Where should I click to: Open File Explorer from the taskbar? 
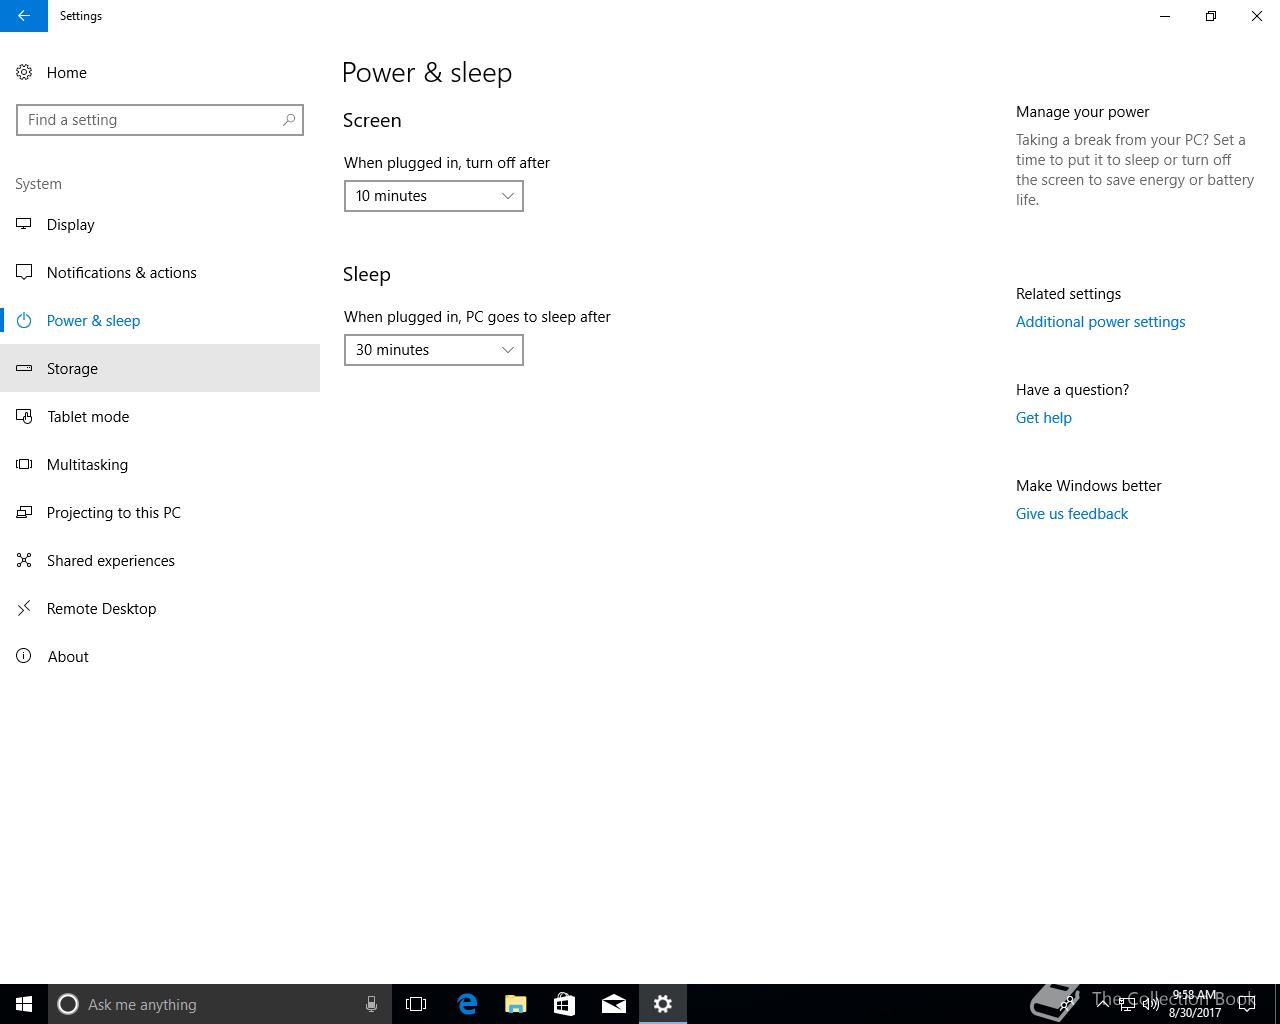(x=516, y=1004)
